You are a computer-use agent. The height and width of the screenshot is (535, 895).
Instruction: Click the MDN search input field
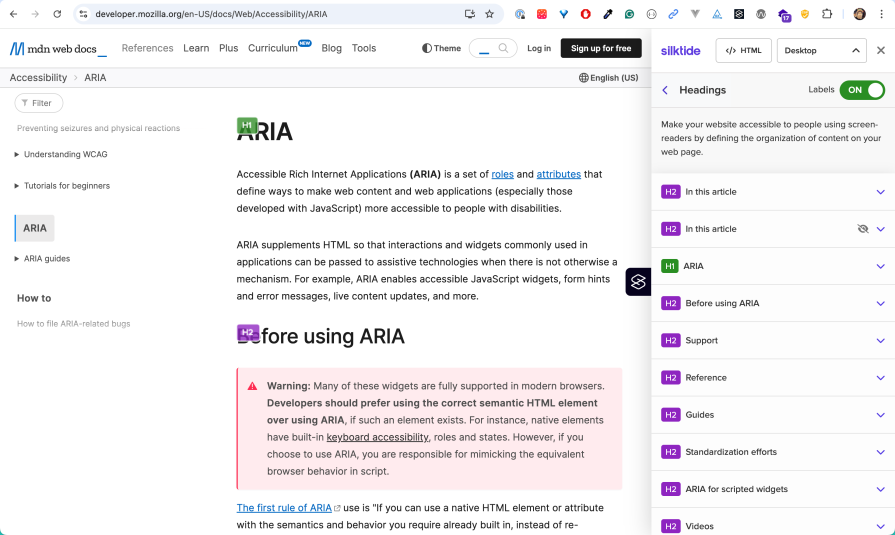tap(493, 48)
